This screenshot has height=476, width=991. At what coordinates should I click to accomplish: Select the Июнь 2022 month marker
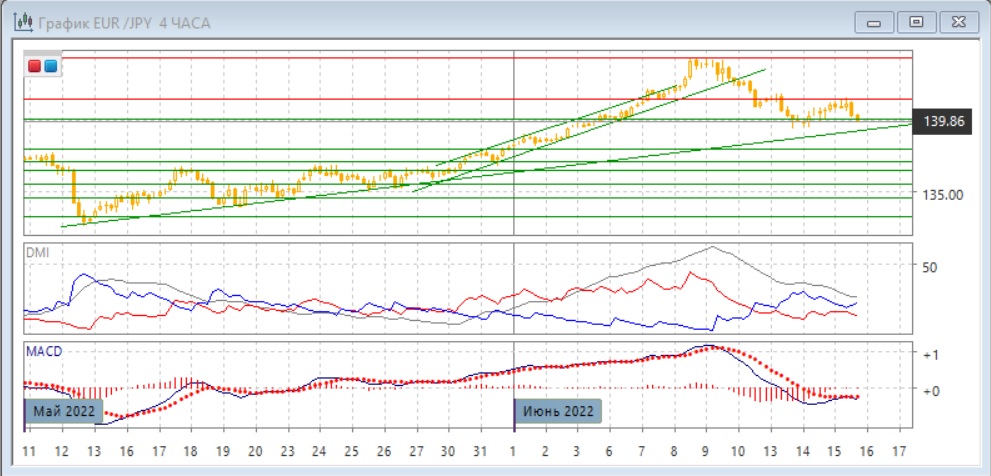point(558,412)
